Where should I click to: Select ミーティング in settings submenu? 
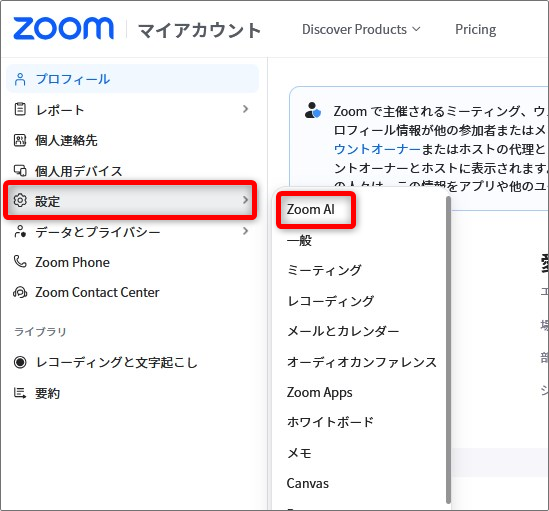tap(324, 270)
